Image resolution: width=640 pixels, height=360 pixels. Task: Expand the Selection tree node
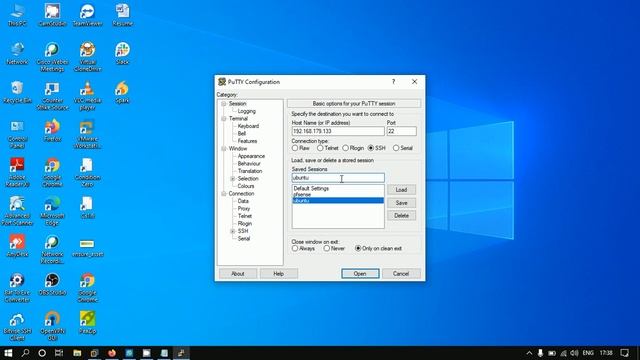point(233,179)
